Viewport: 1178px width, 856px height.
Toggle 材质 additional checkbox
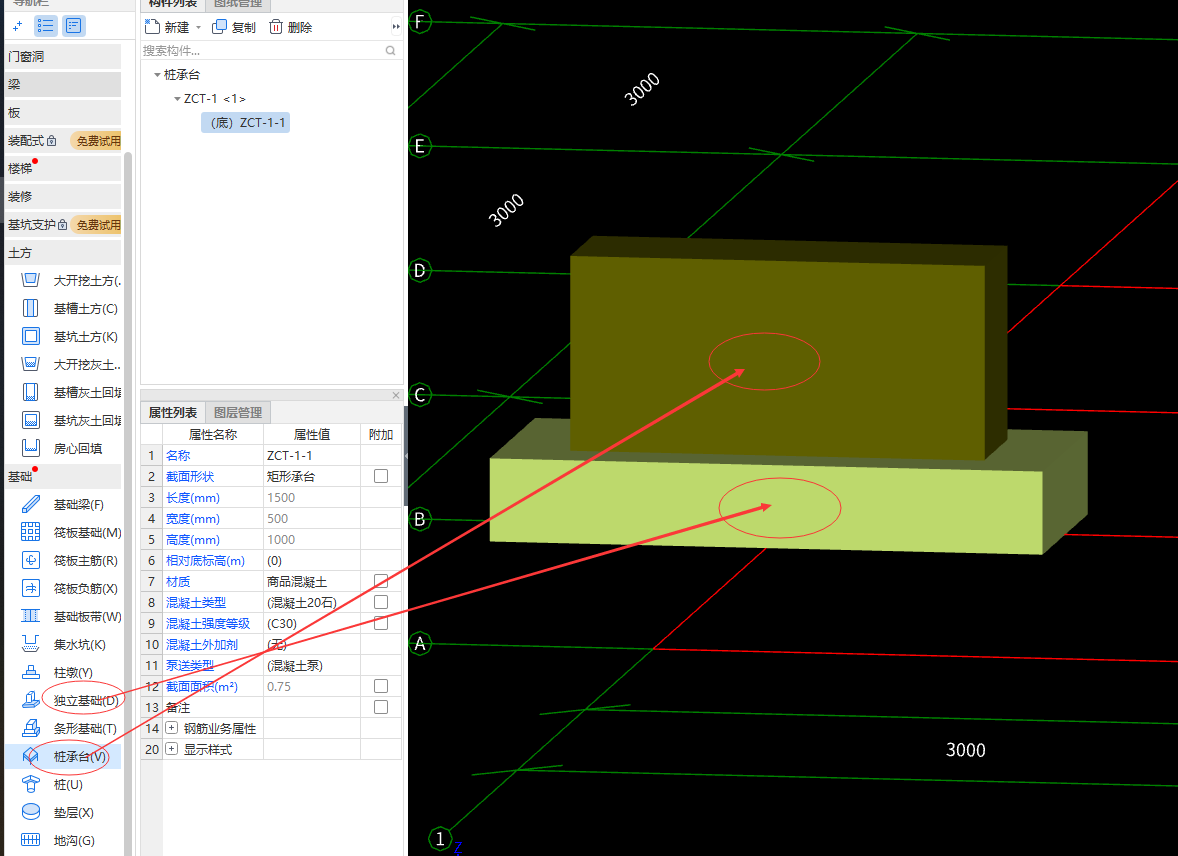tap(381, 581)
